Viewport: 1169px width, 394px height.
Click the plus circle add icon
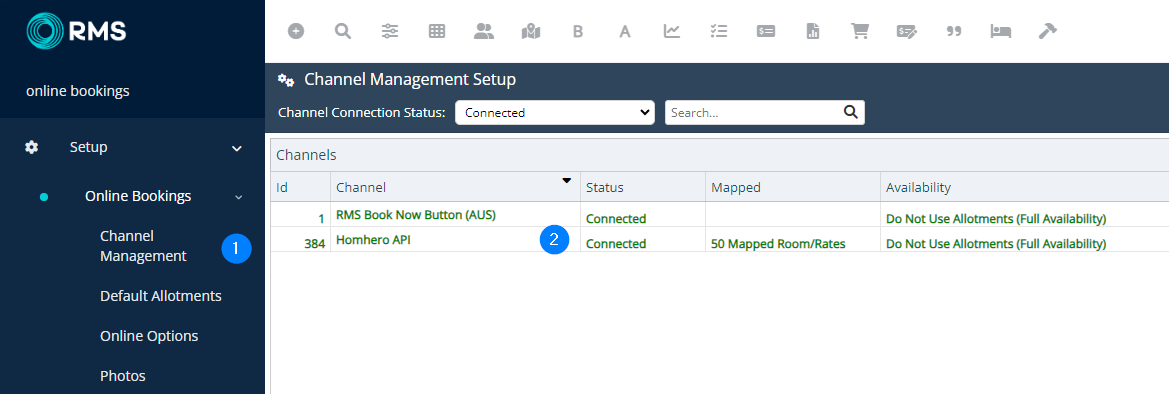(296, 31)
